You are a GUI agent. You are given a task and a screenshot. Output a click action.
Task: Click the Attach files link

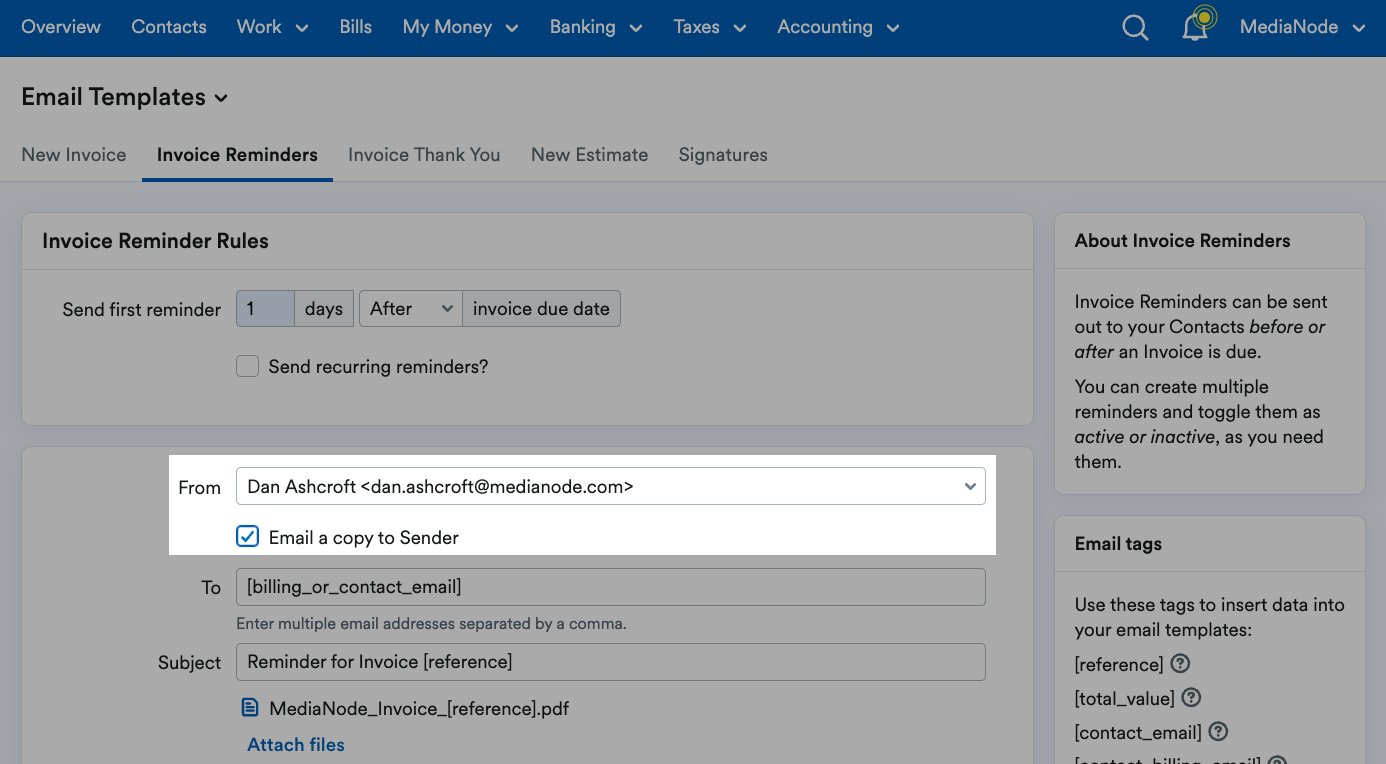[x=296, y=745]
